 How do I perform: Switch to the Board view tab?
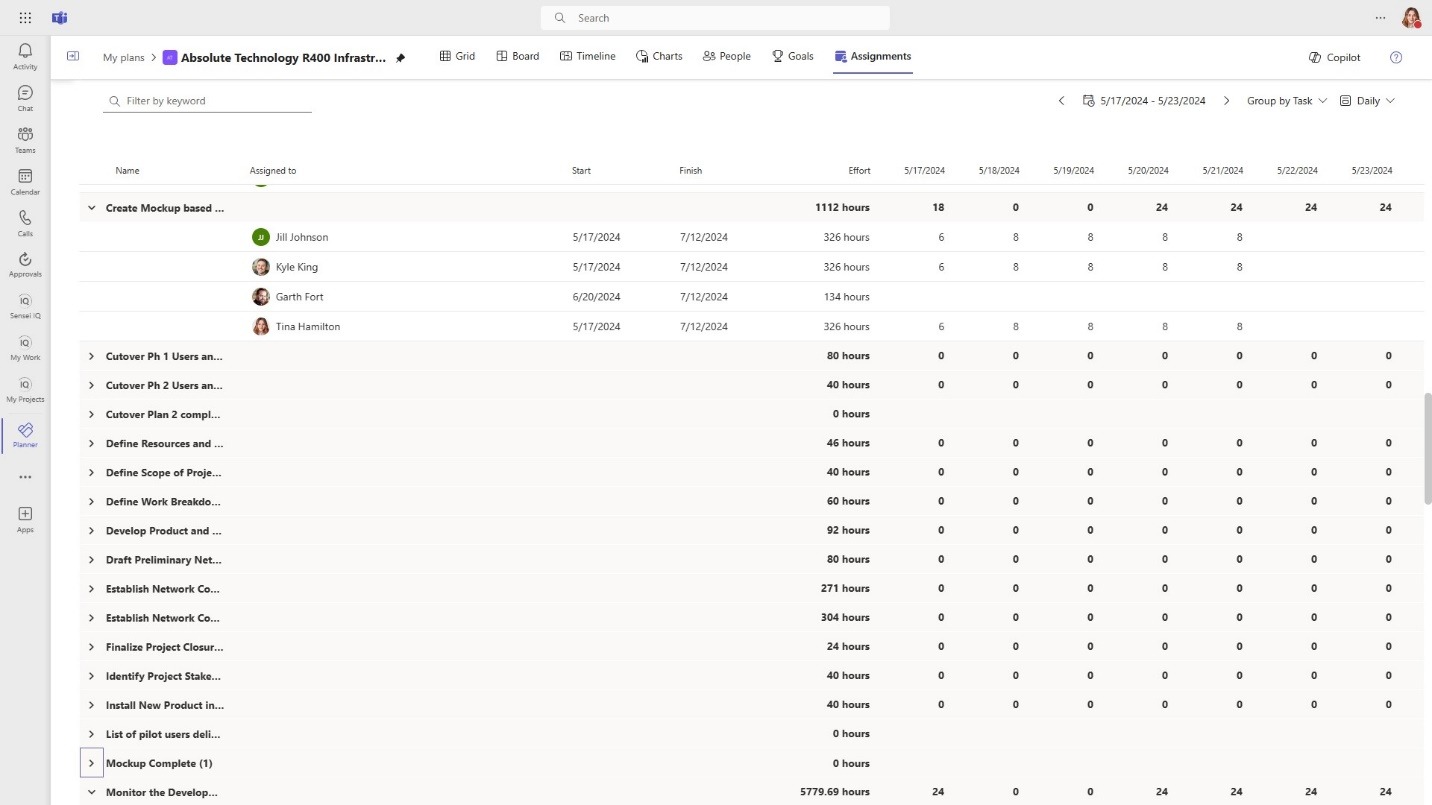518,56
